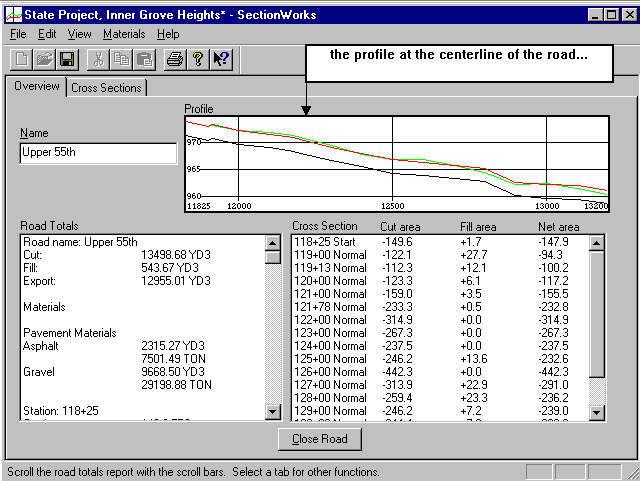Click the Cut scissors icon
Screen dimensions: 640x481
98,59
